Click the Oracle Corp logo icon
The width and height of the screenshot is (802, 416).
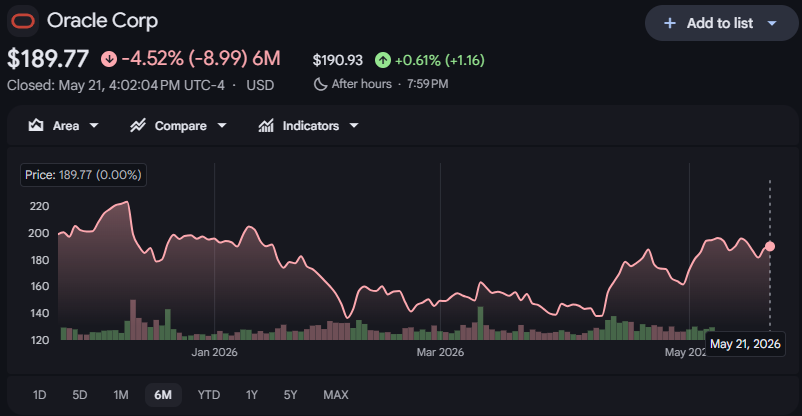click(23, 21)
